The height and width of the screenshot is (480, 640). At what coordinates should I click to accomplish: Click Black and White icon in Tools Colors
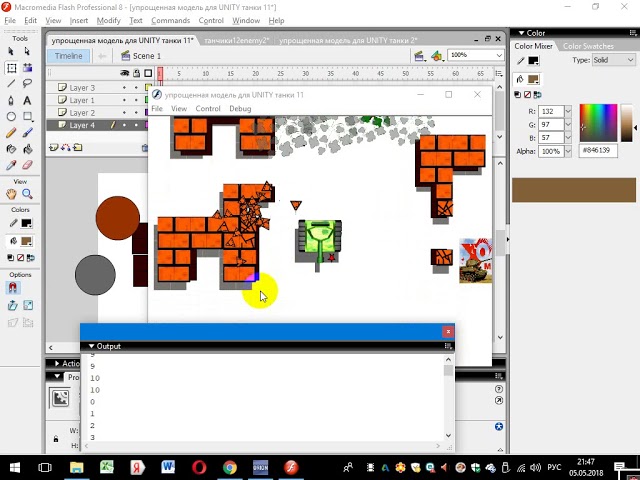click(11, 258)
